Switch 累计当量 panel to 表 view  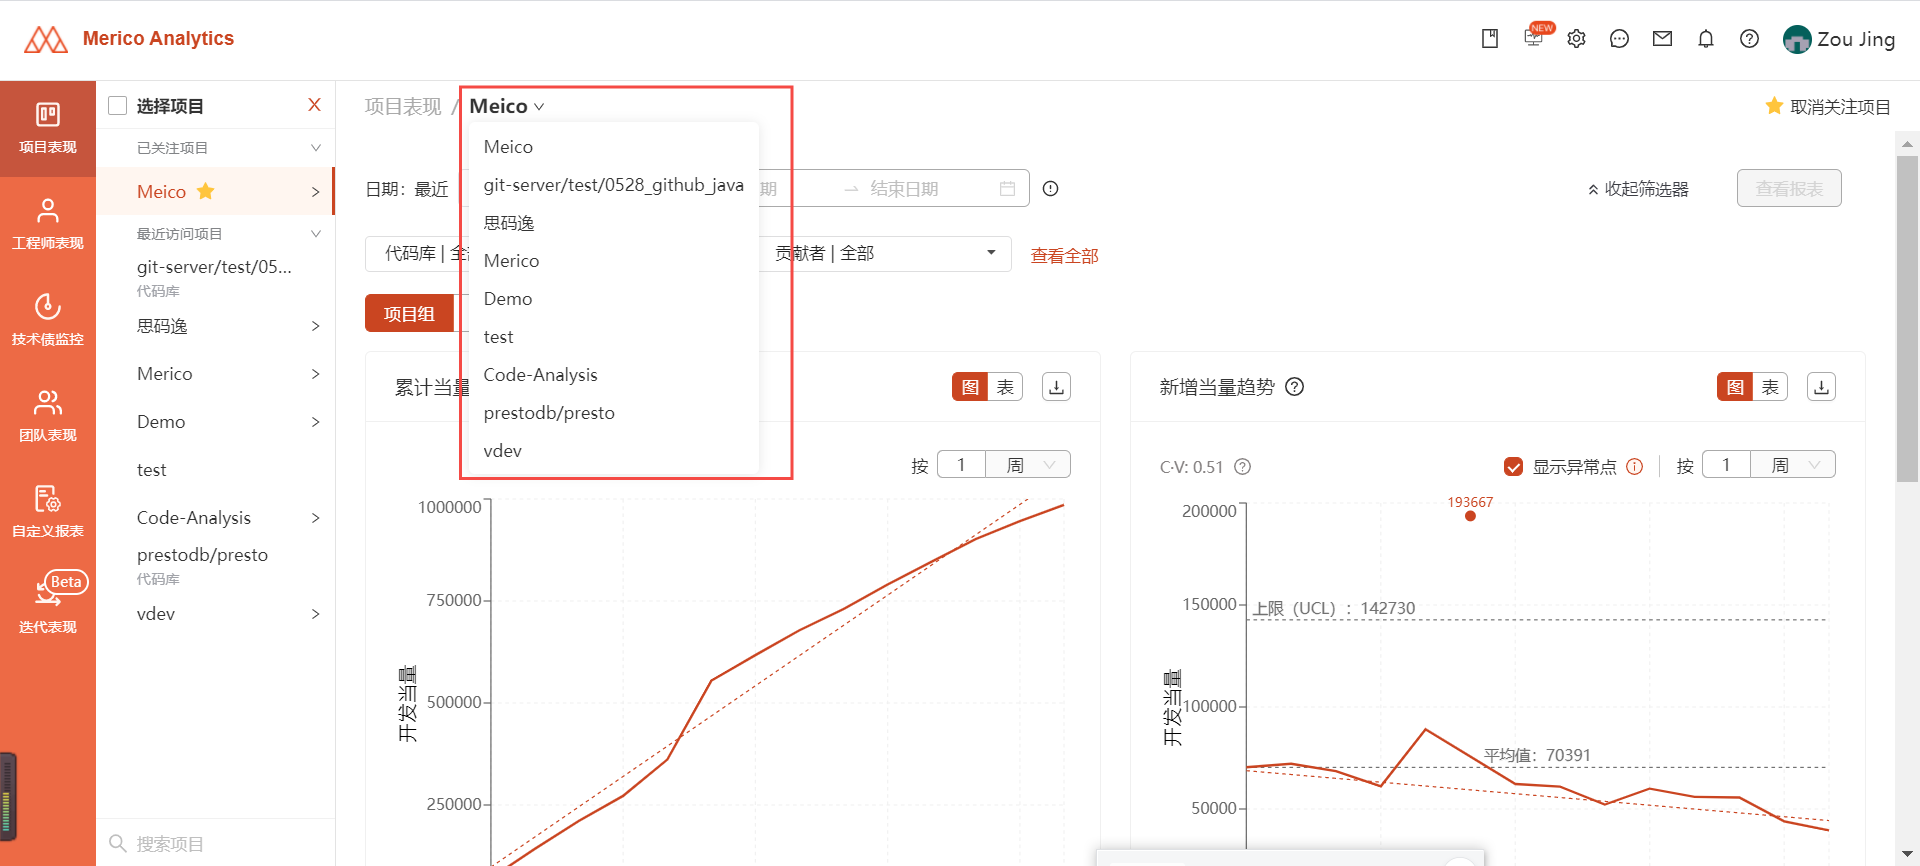pos(1005,387)
